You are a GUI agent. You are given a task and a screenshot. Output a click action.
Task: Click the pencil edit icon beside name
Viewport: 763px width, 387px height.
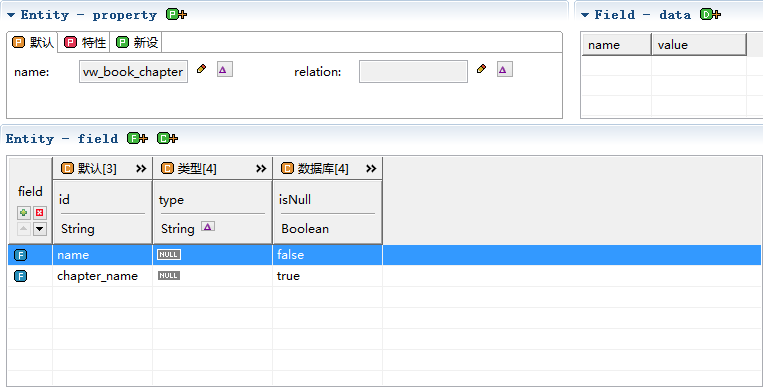coord(201,69)
